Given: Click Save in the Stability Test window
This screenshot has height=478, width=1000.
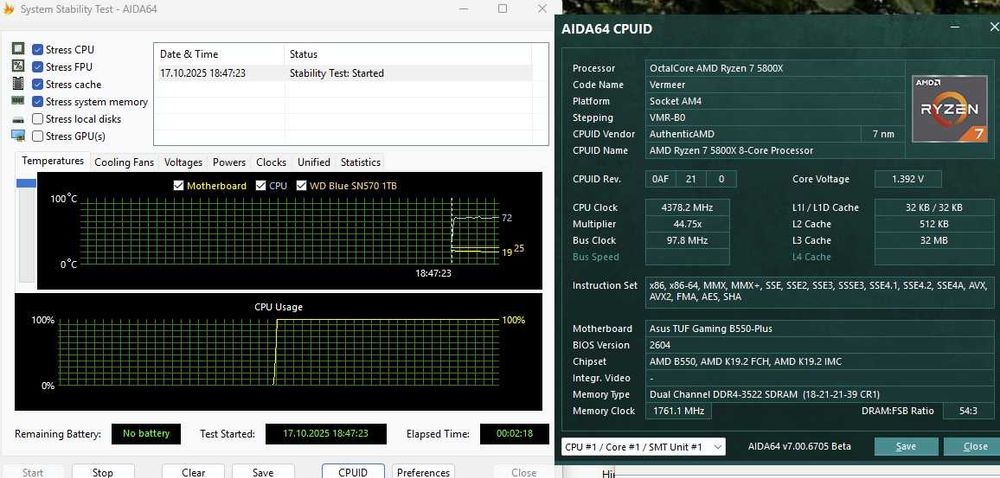Looking at the screenshot, I should (x=263, y=472).
